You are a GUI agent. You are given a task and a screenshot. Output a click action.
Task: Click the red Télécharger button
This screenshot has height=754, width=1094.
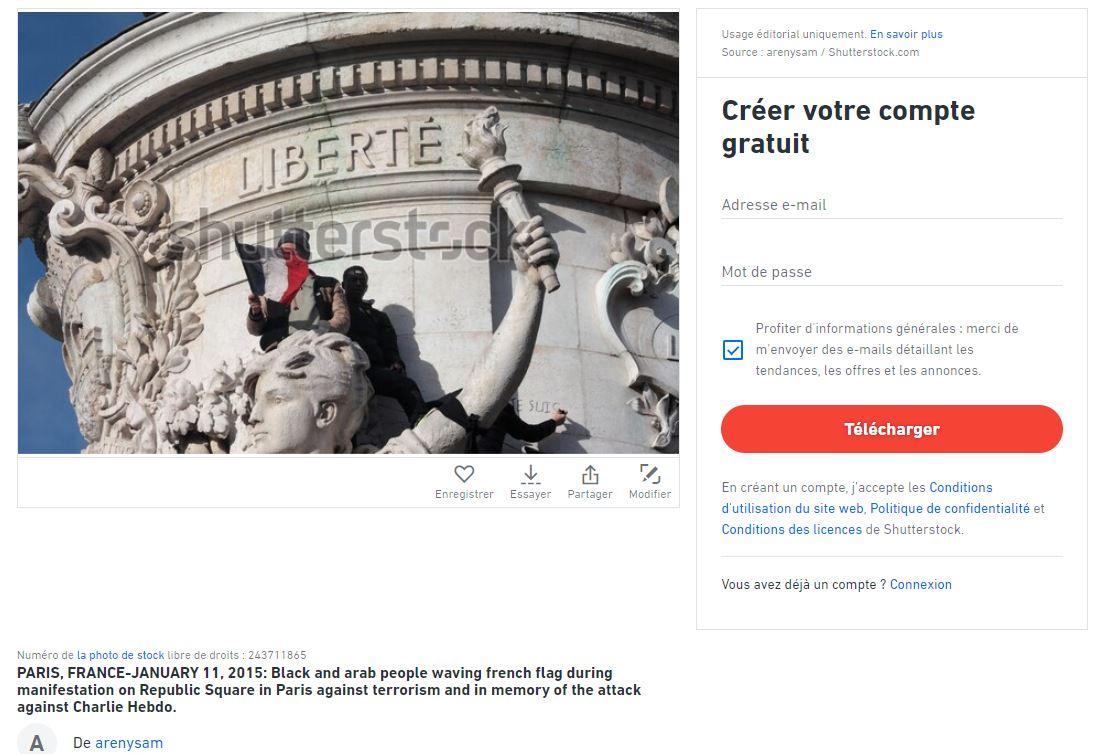[892, 429]
